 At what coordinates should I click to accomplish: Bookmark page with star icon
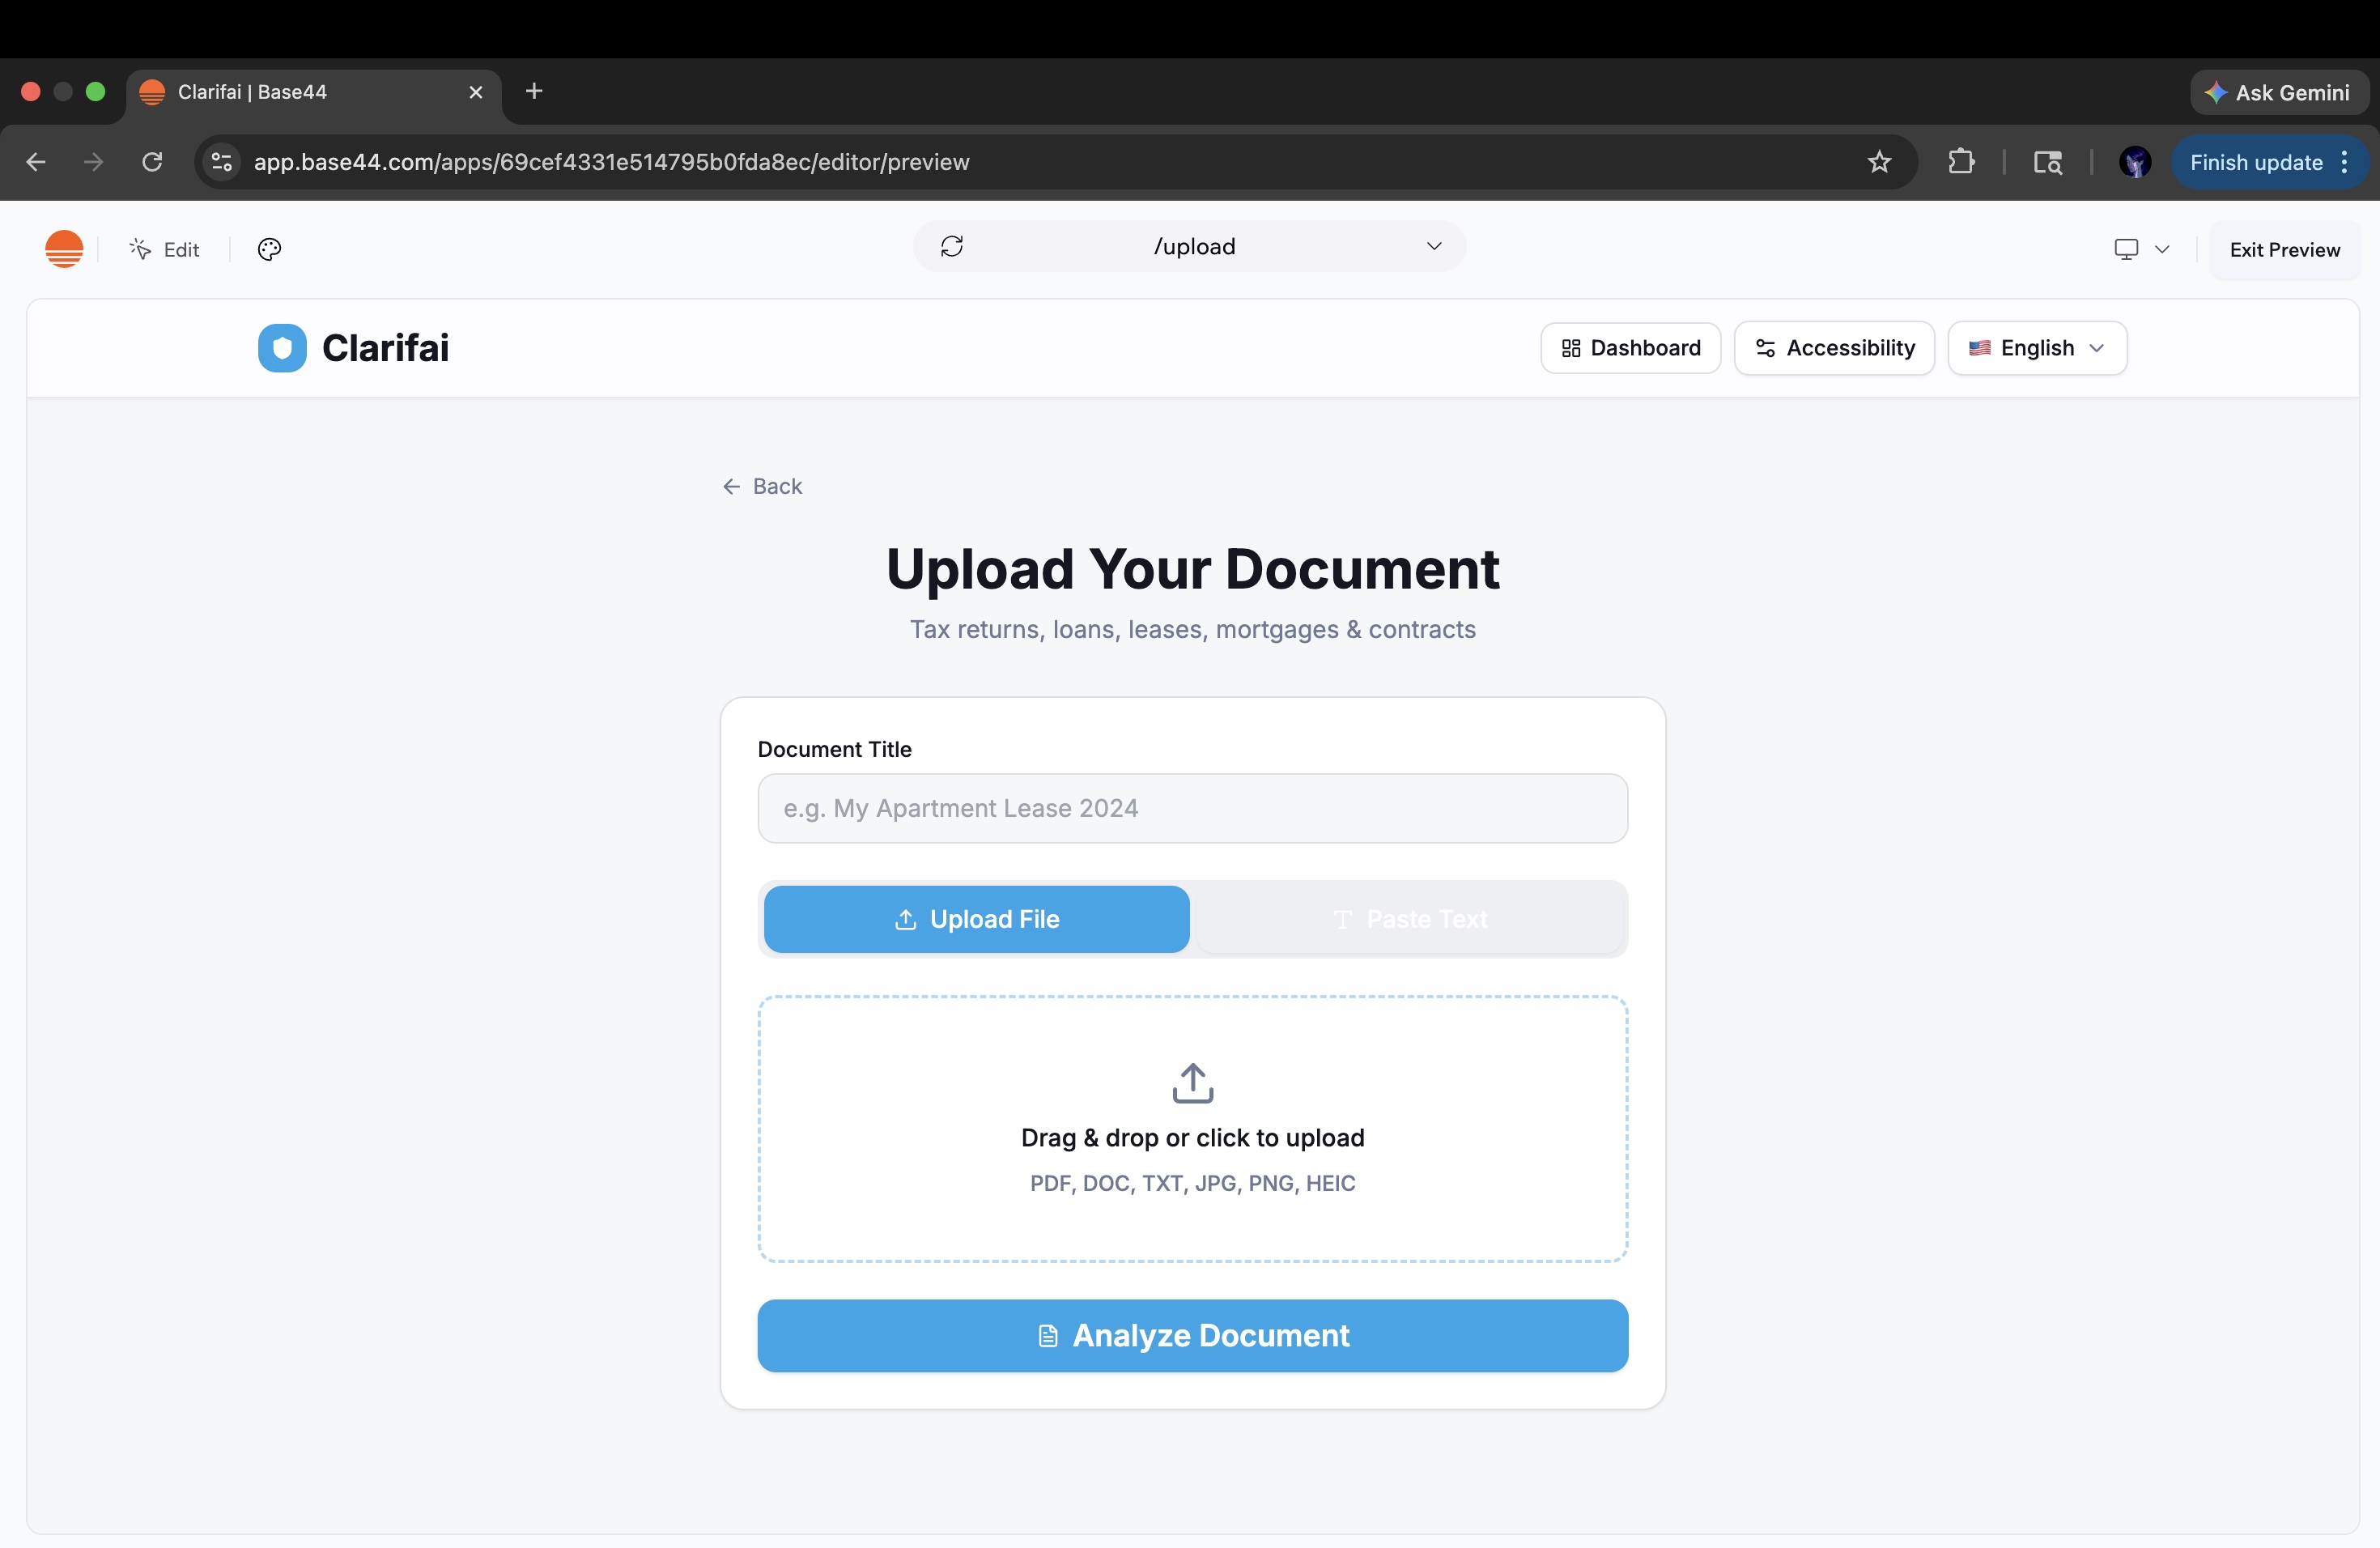tap(1879, 162)
